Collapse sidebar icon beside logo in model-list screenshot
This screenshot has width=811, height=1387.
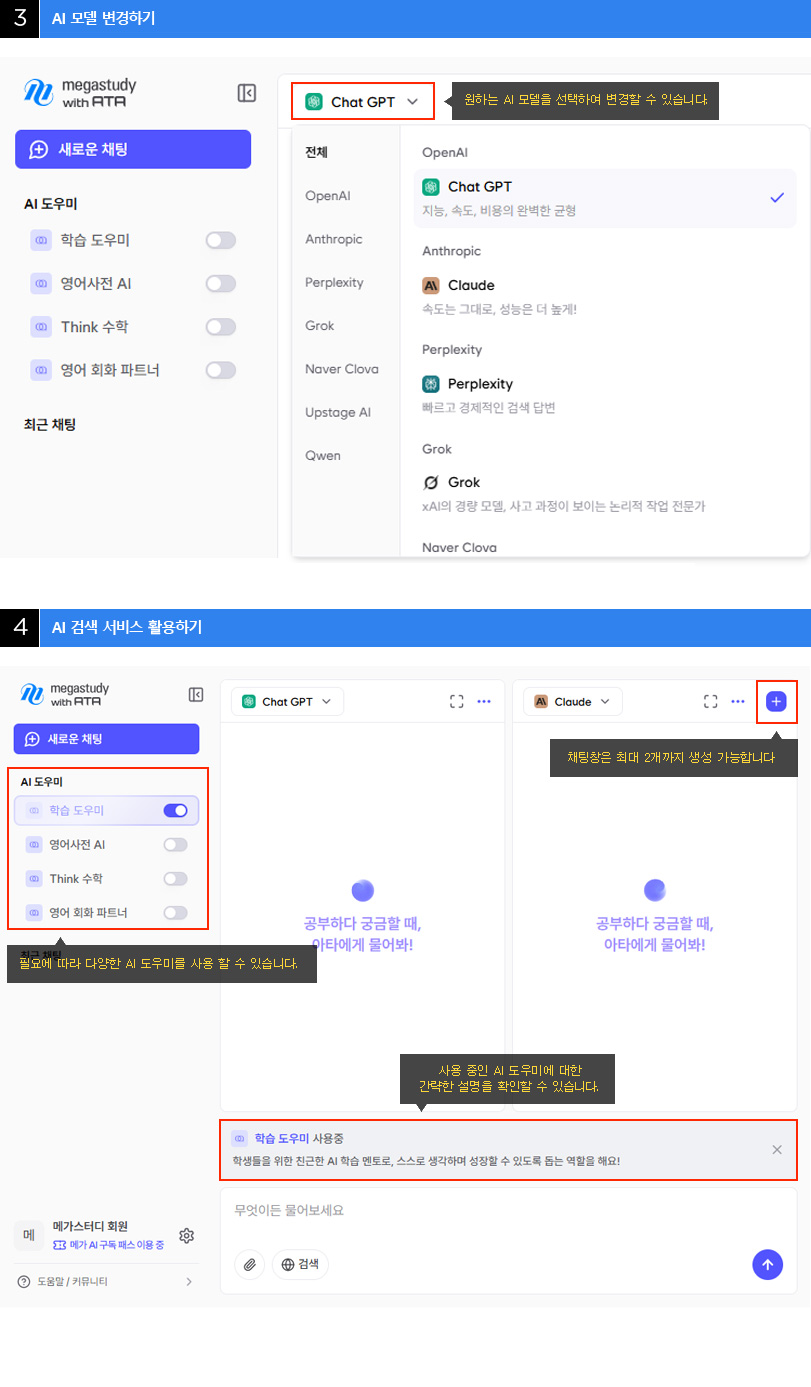point(247,93)
